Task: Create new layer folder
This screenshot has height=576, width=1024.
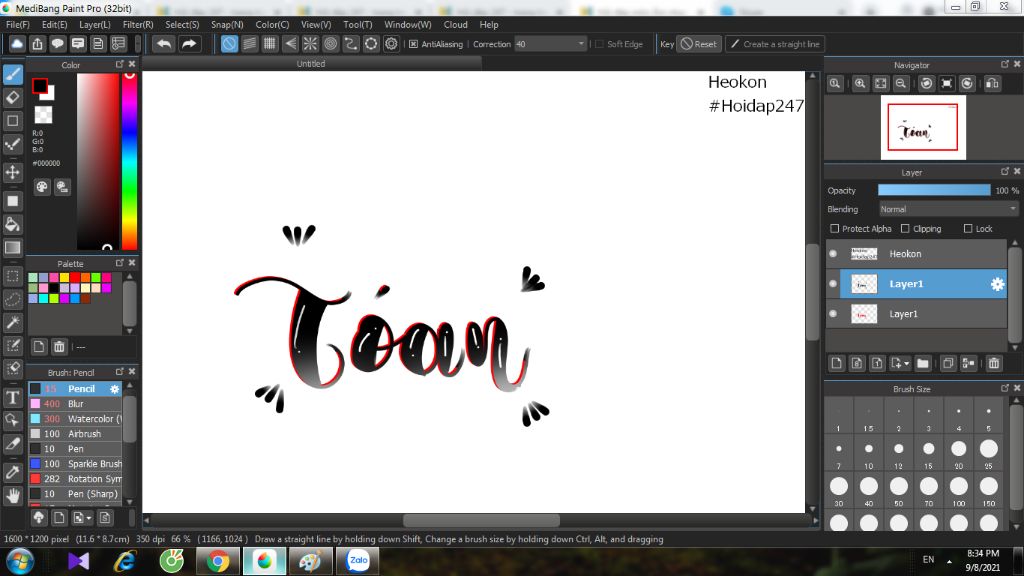Action: pos(923,363)
